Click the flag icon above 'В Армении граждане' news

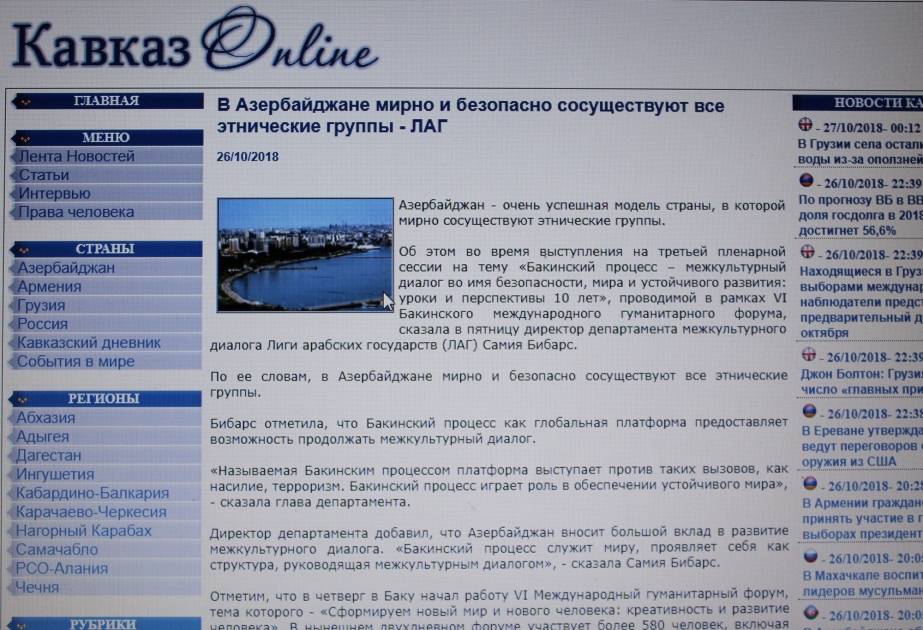click(811, 483)
